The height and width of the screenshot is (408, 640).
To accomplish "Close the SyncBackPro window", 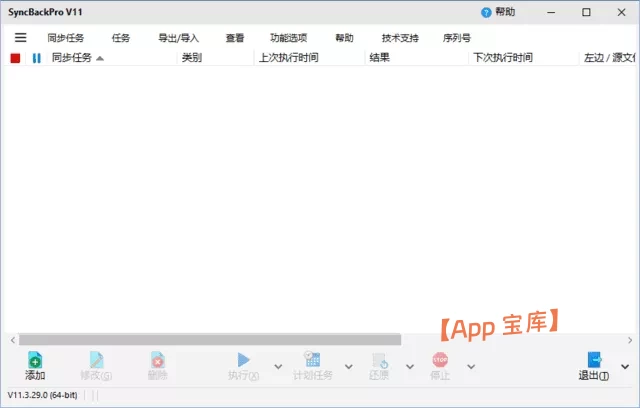I will click(x=621, y=12).
